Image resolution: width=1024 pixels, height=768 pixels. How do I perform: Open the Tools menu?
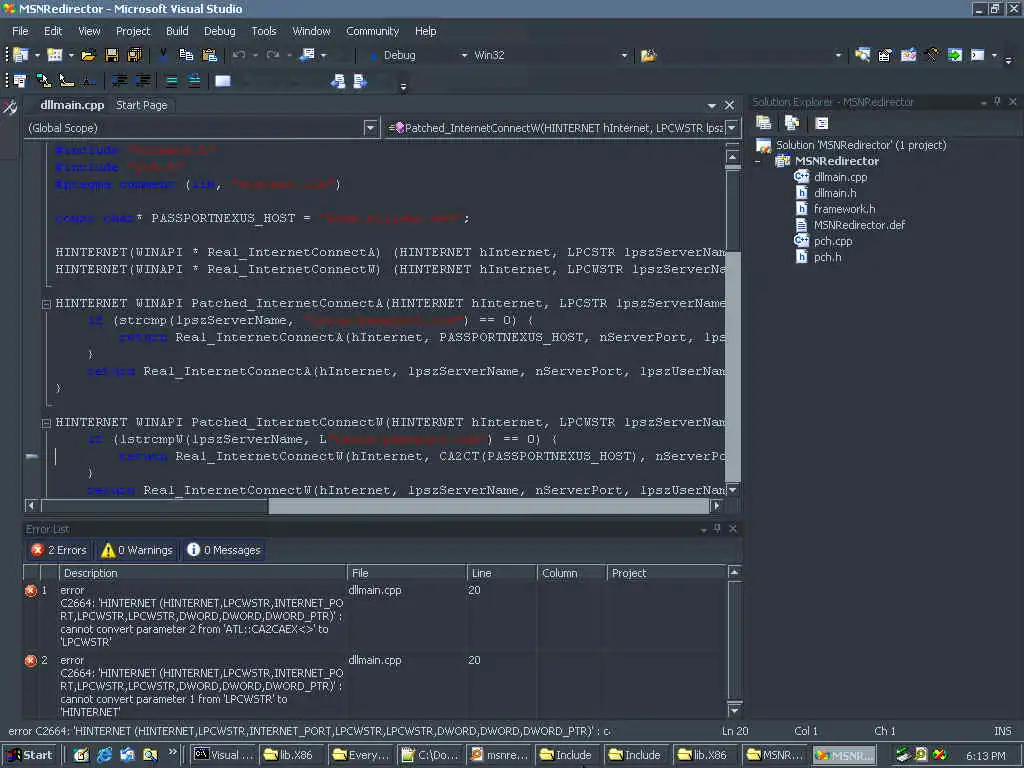tap(264, 31)
